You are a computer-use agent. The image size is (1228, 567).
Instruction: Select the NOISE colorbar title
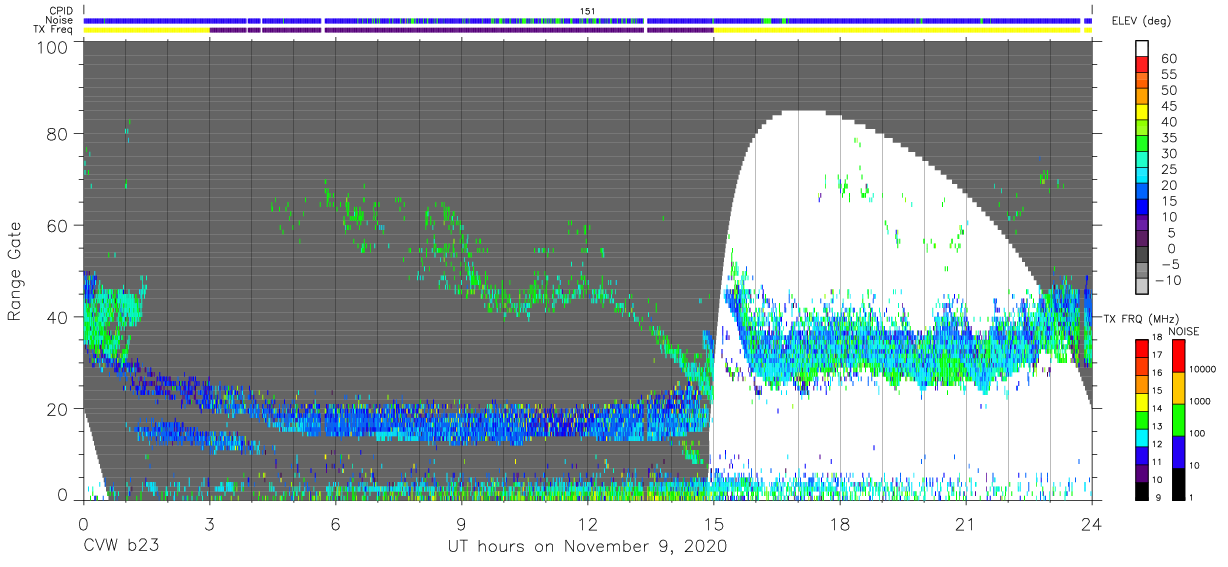[x=1183, y=332]
